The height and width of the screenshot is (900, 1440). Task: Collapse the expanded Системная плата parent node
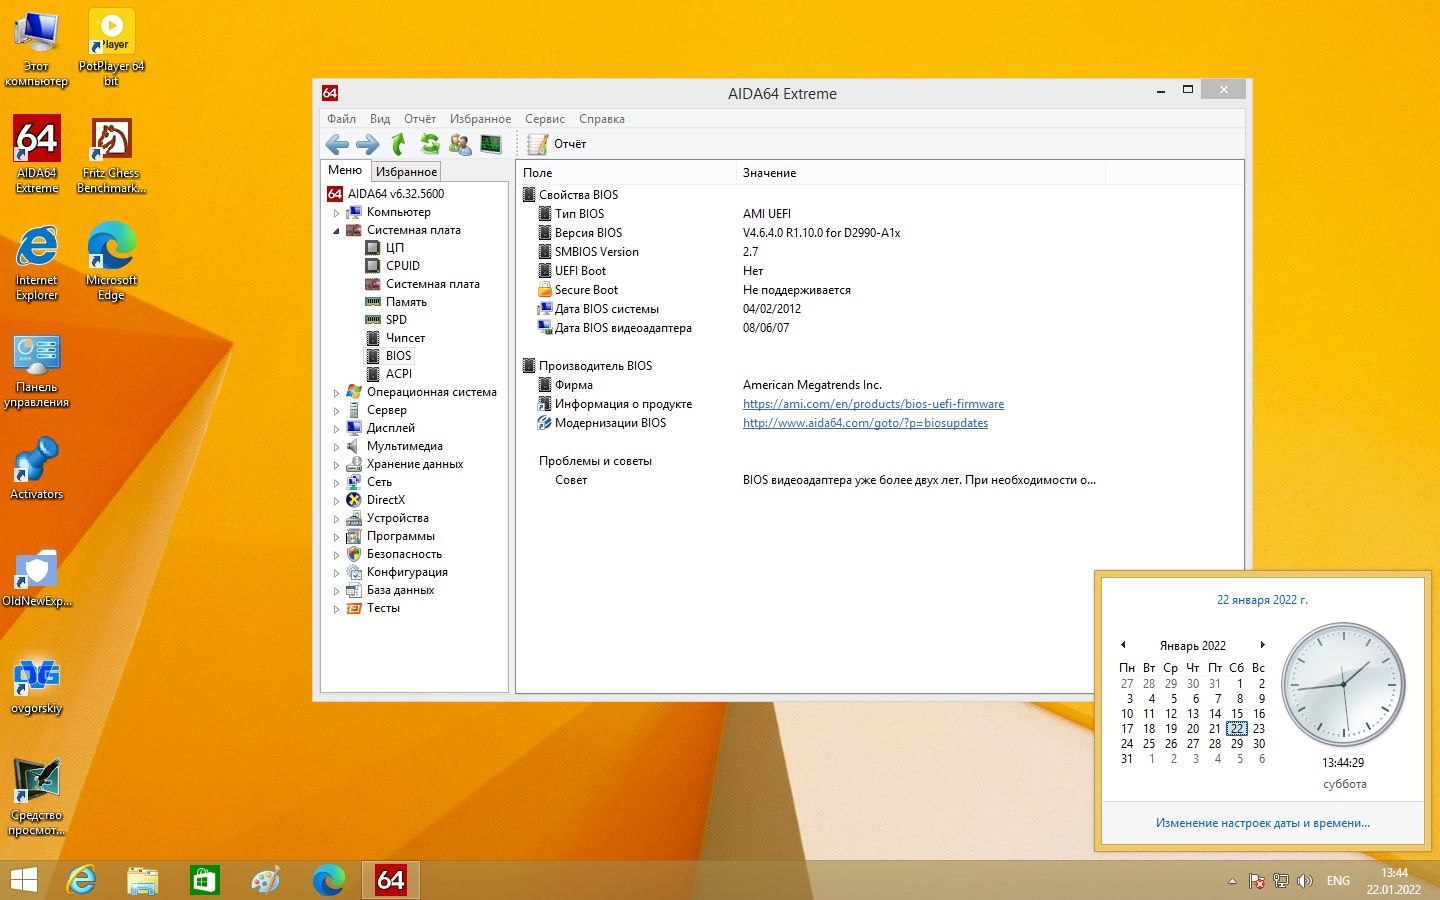(337, 231)
